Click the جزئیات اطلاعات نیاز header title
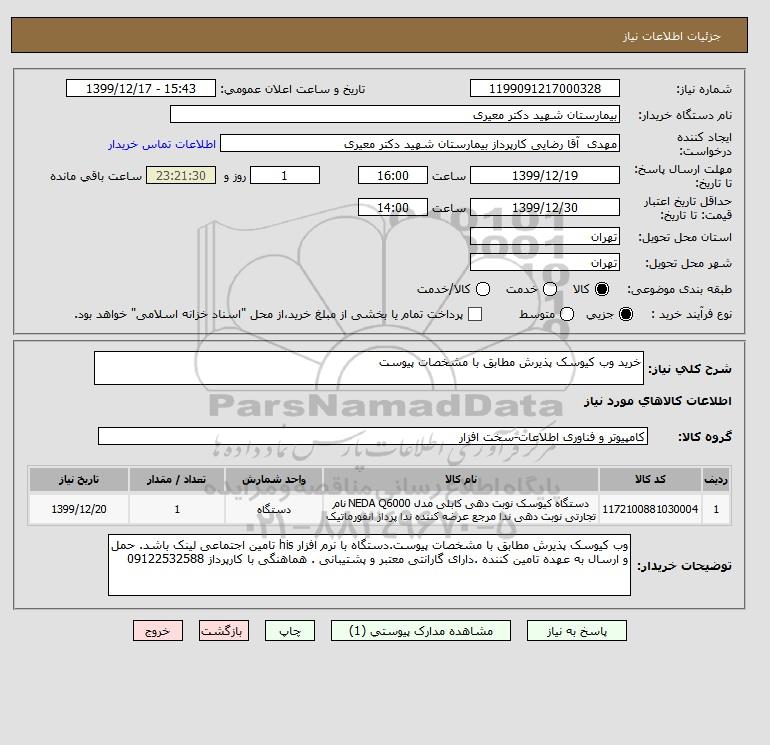This screenshot has height=745, width=770. [x=672, y=36]
